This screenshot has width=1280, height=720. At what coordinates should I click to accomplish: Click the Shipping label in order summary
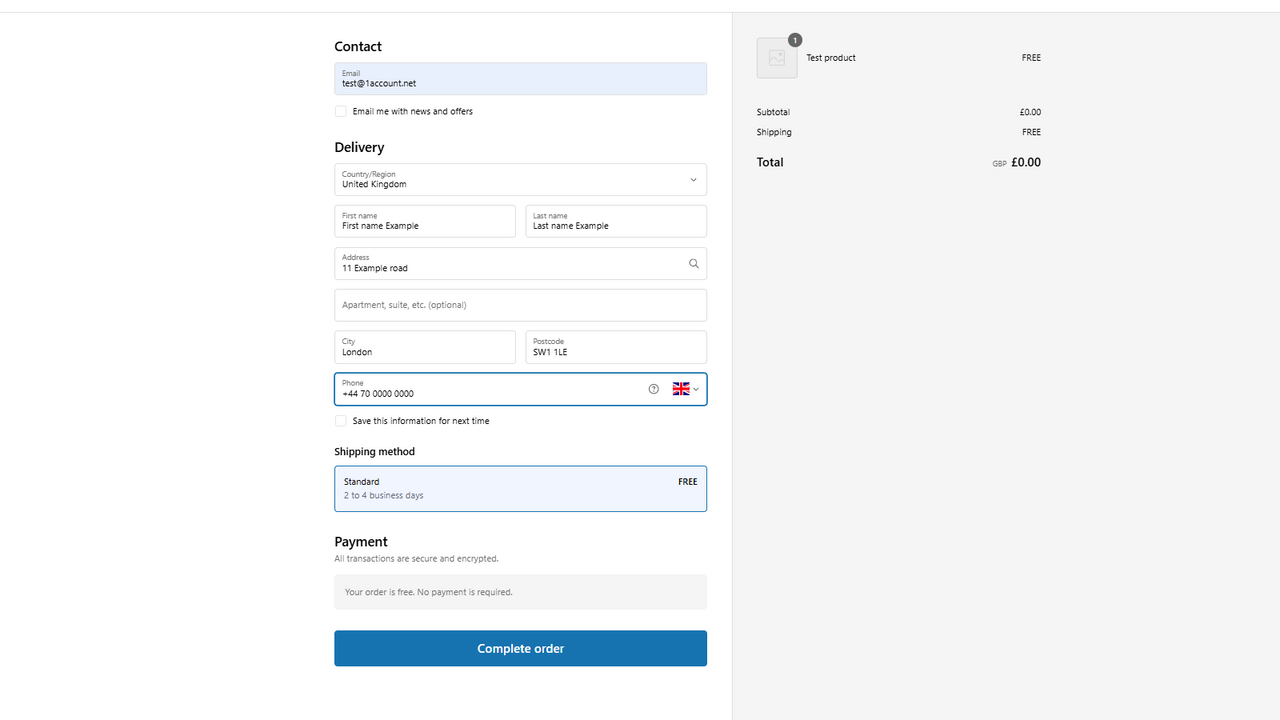point(774,132)
